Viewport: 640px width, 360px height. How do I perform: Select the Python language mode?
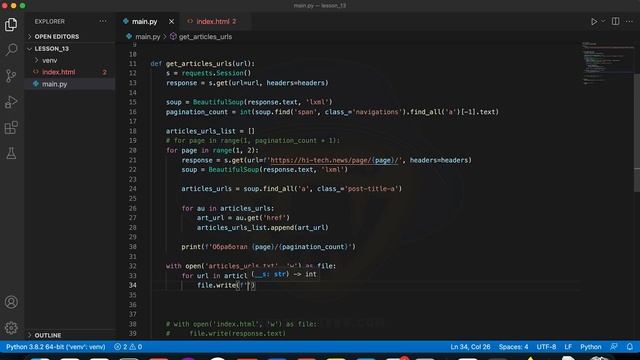click(x=591, y=347)
